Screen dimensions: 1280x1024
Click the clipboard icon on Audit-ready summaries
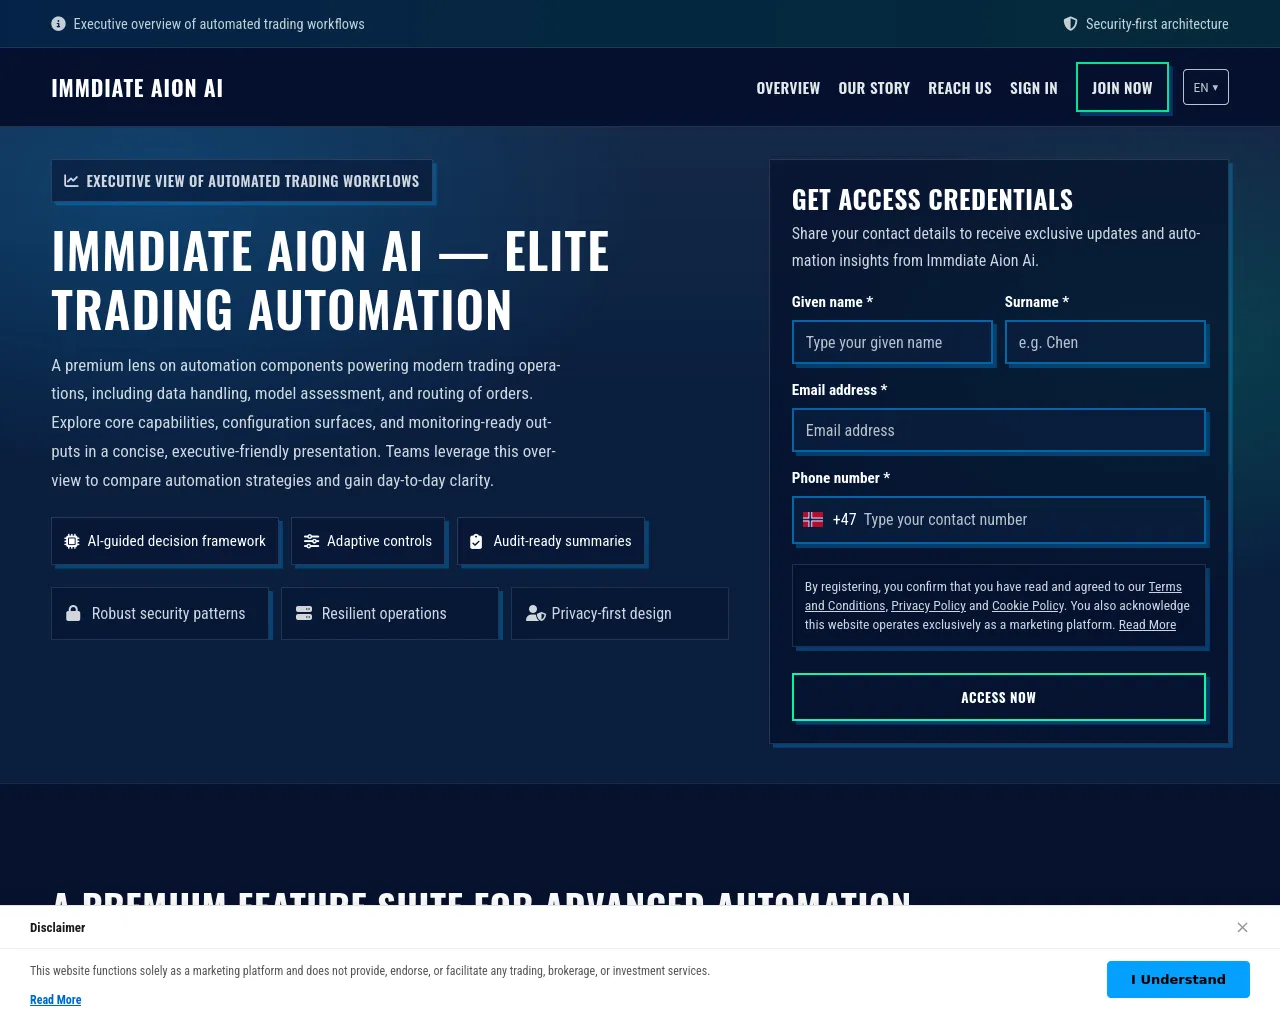[476, 541]
